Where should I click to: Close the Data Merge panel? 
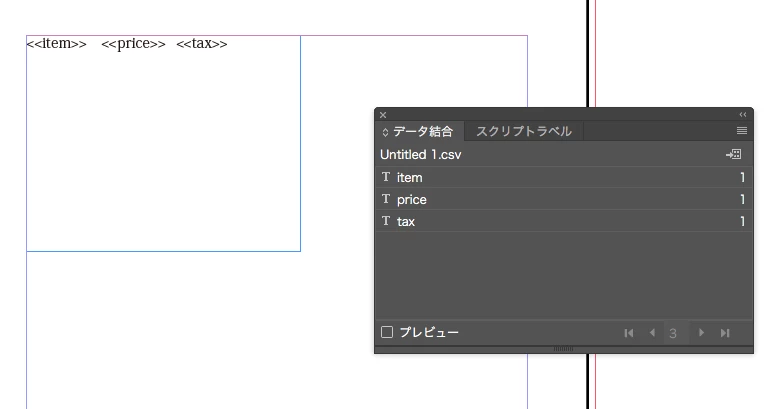tap(383, 115)
